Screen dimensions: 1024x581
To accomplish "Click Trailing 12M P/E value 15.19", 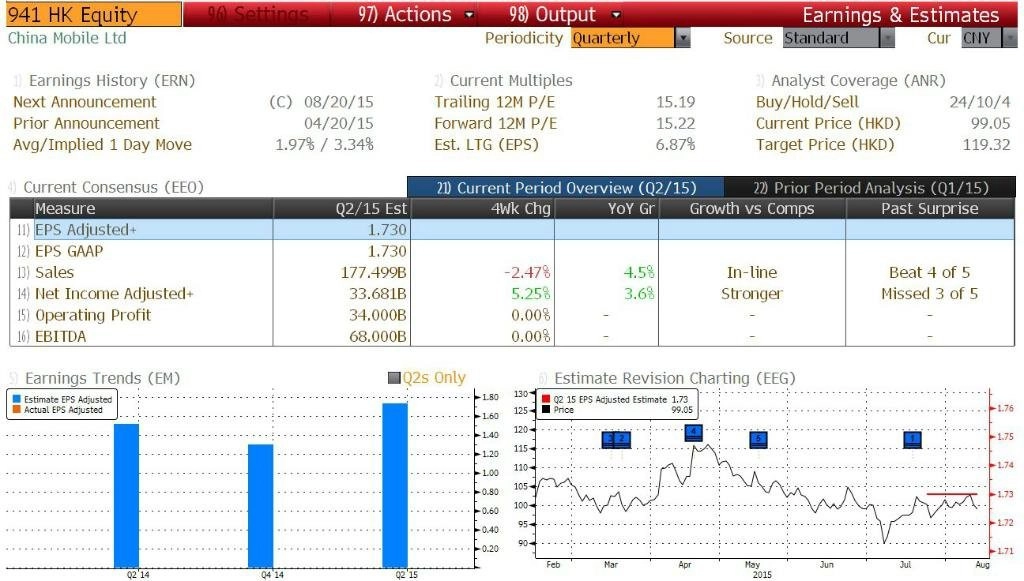I will (675, 102).
